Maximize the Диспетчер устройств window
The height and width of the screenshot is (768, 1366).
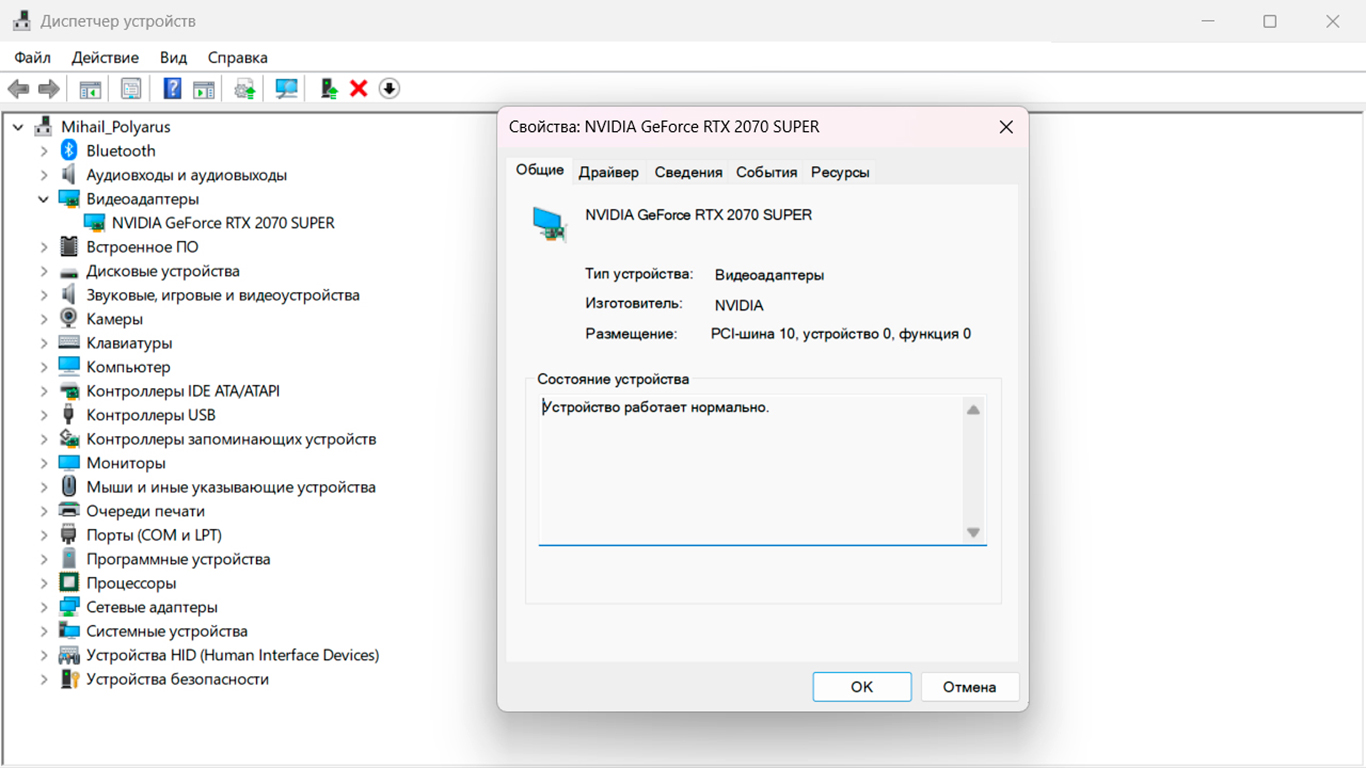[x=1270, y=21]
